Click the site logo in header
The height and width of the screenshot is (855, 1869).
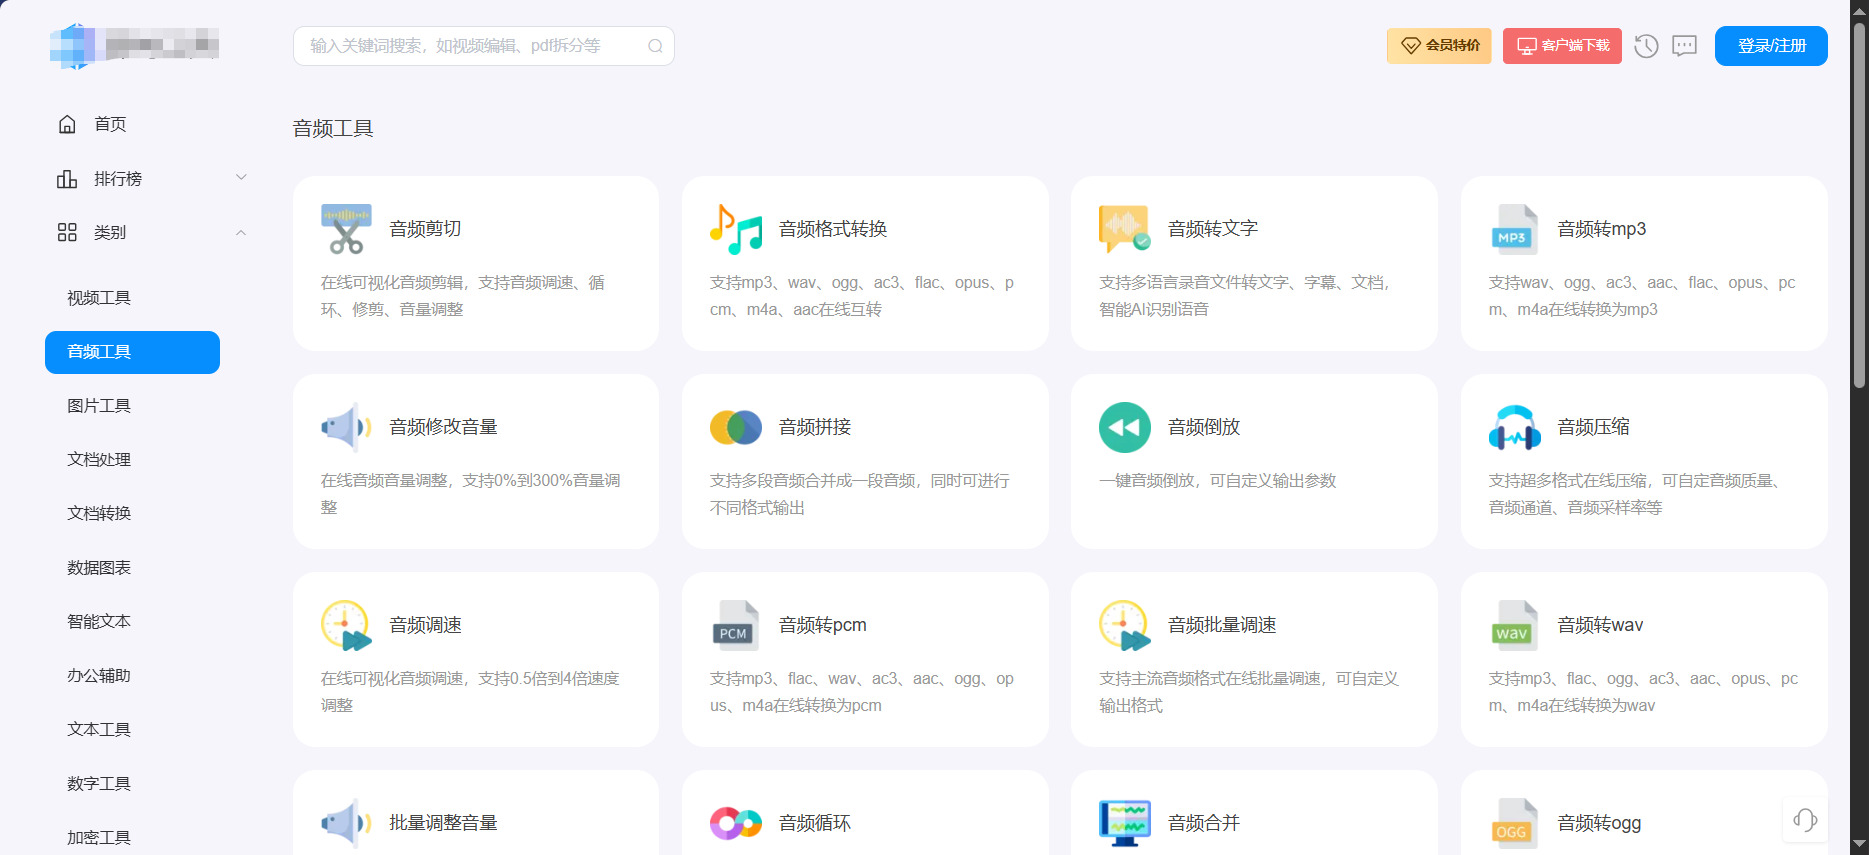coord(134,46)
